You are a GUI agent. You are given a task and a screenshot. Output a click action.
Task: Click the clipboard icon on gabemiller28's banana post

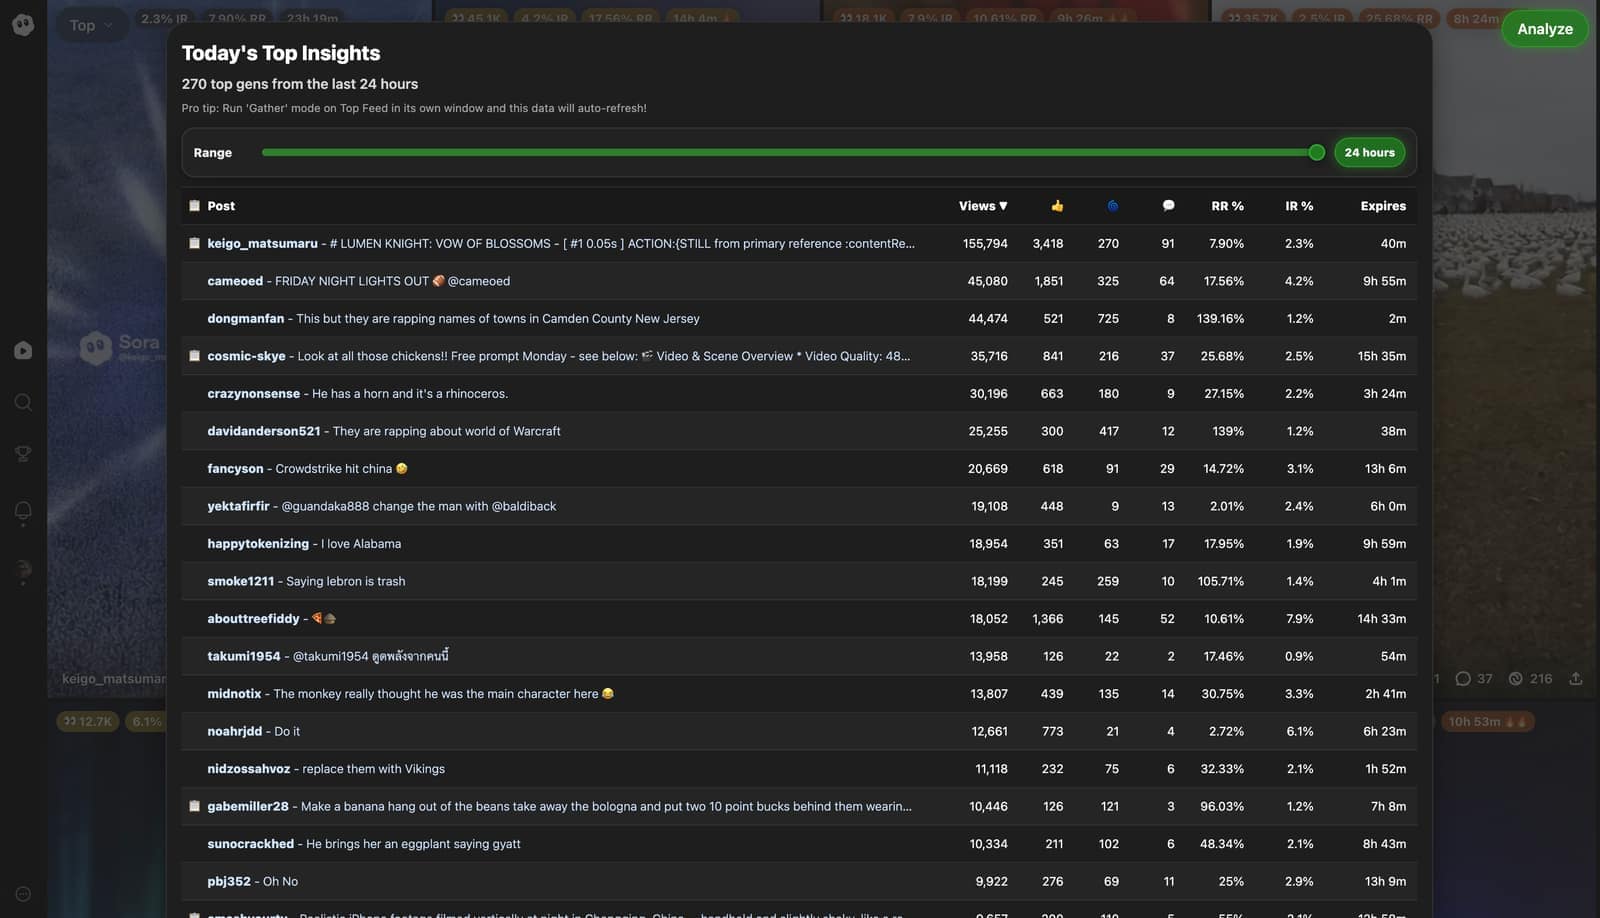pos(194,806)
